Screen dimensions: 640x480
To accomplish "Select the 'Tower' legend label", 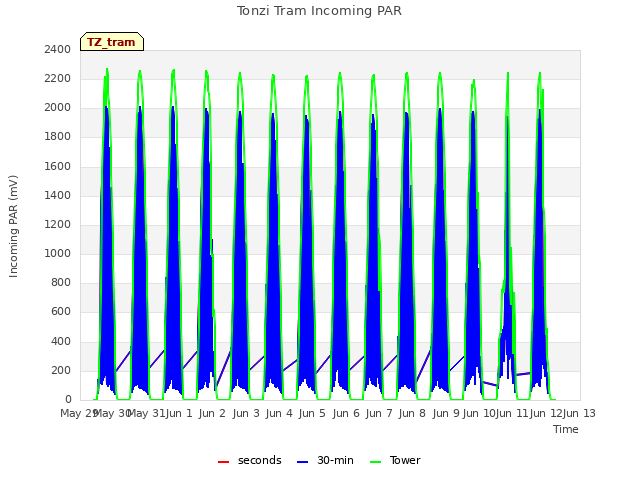I will [x=405, y=460].
